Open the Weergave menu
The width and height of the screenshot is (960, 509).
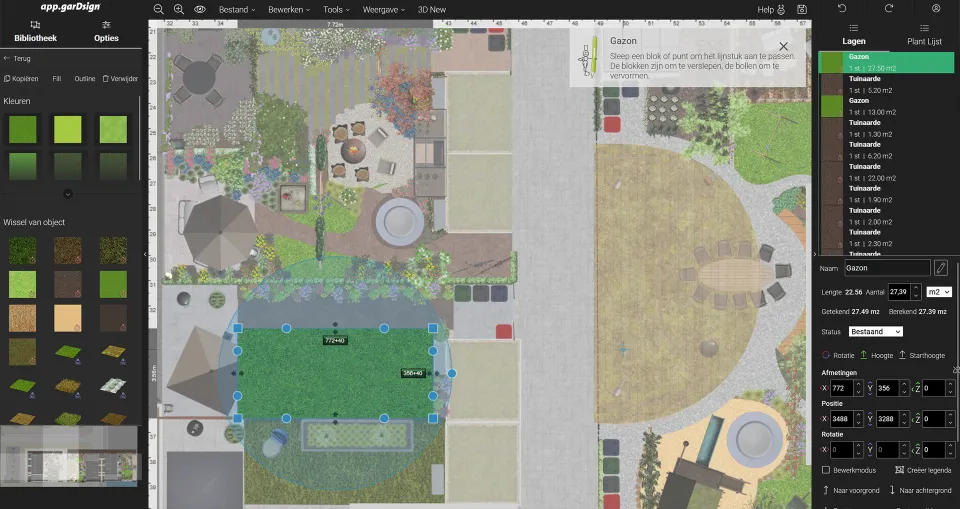click(383, 9)
